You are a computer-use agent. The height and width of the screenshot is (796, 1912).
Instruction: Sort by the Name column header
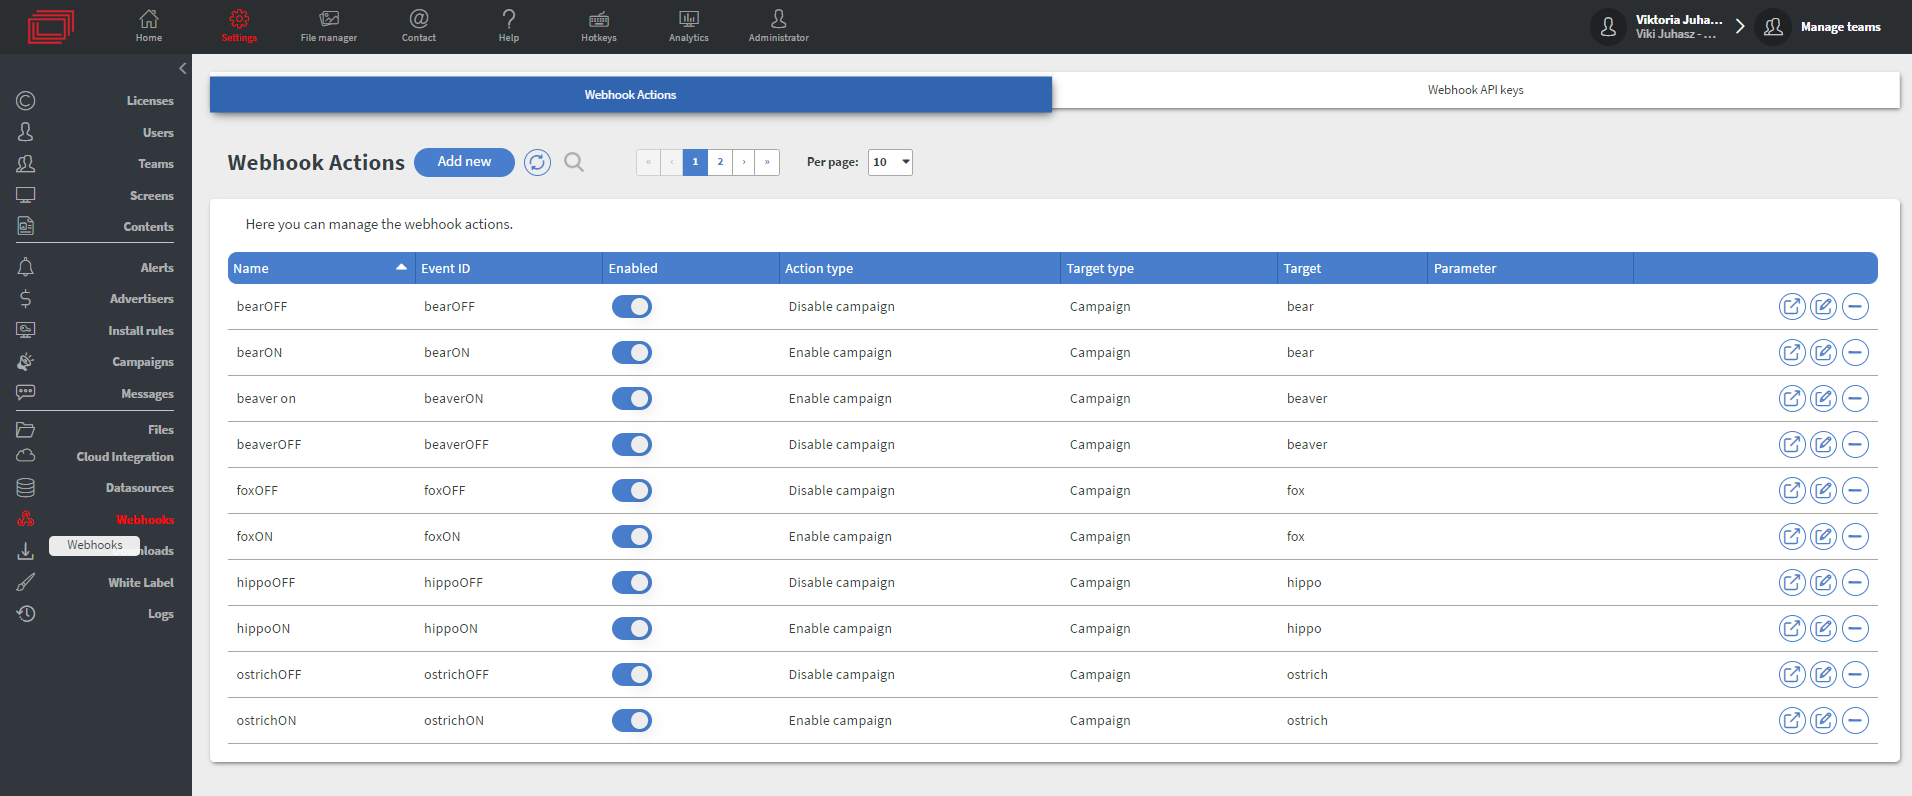coord(321,268)
